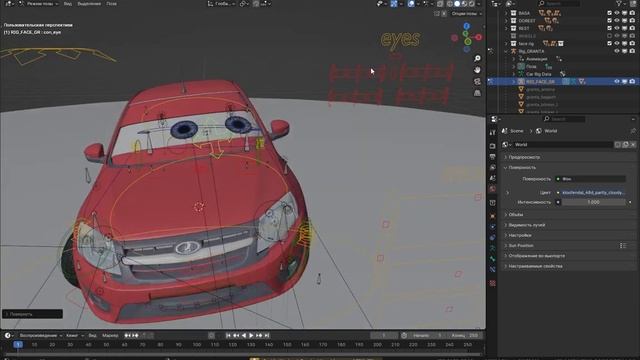The image size is (640, 360).
Task: Open the Render properties tab icon
Action: point(493,146)
